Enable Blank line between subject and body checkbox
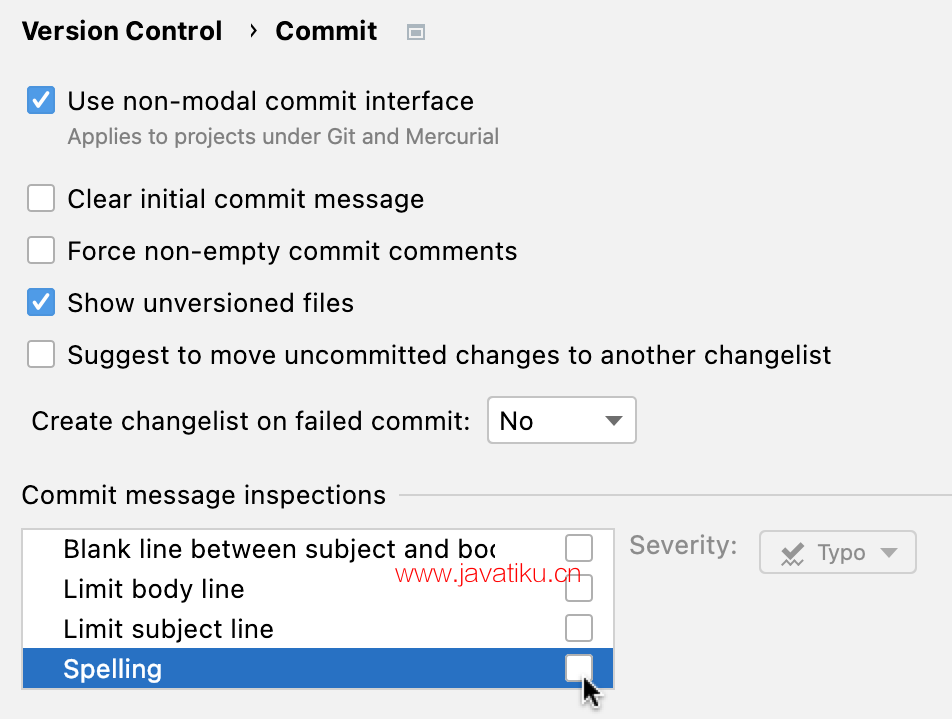 (579, 548)
